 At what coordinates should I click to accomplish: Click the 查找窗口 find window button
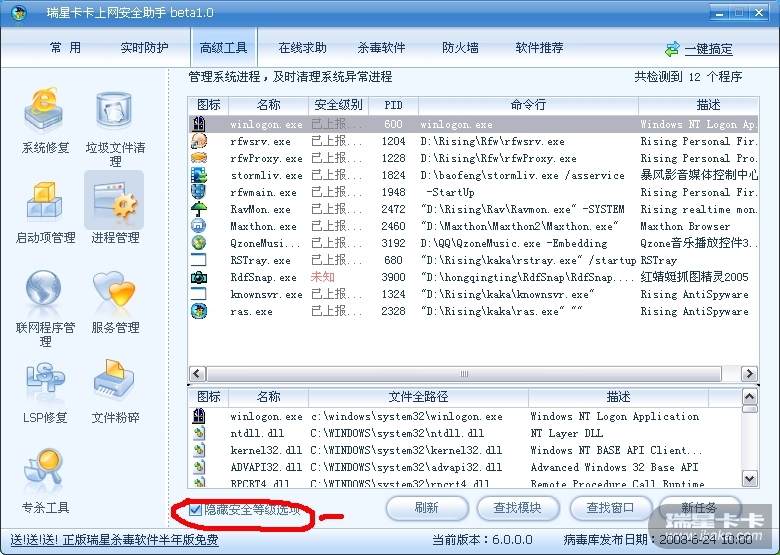[610, 508]
